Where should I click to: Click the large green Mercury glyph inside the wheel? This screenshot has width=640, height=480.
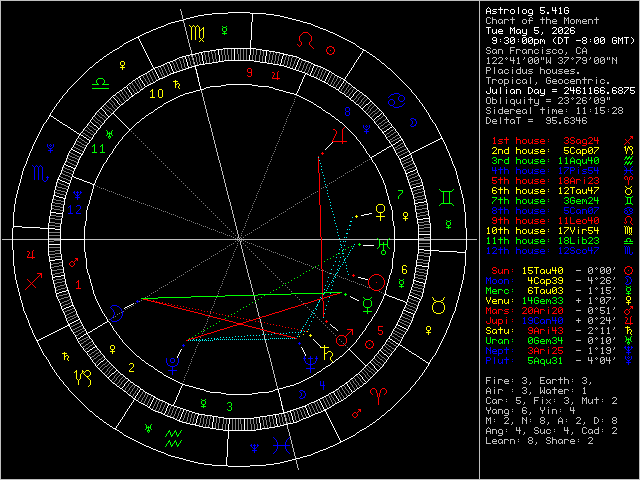368,305
